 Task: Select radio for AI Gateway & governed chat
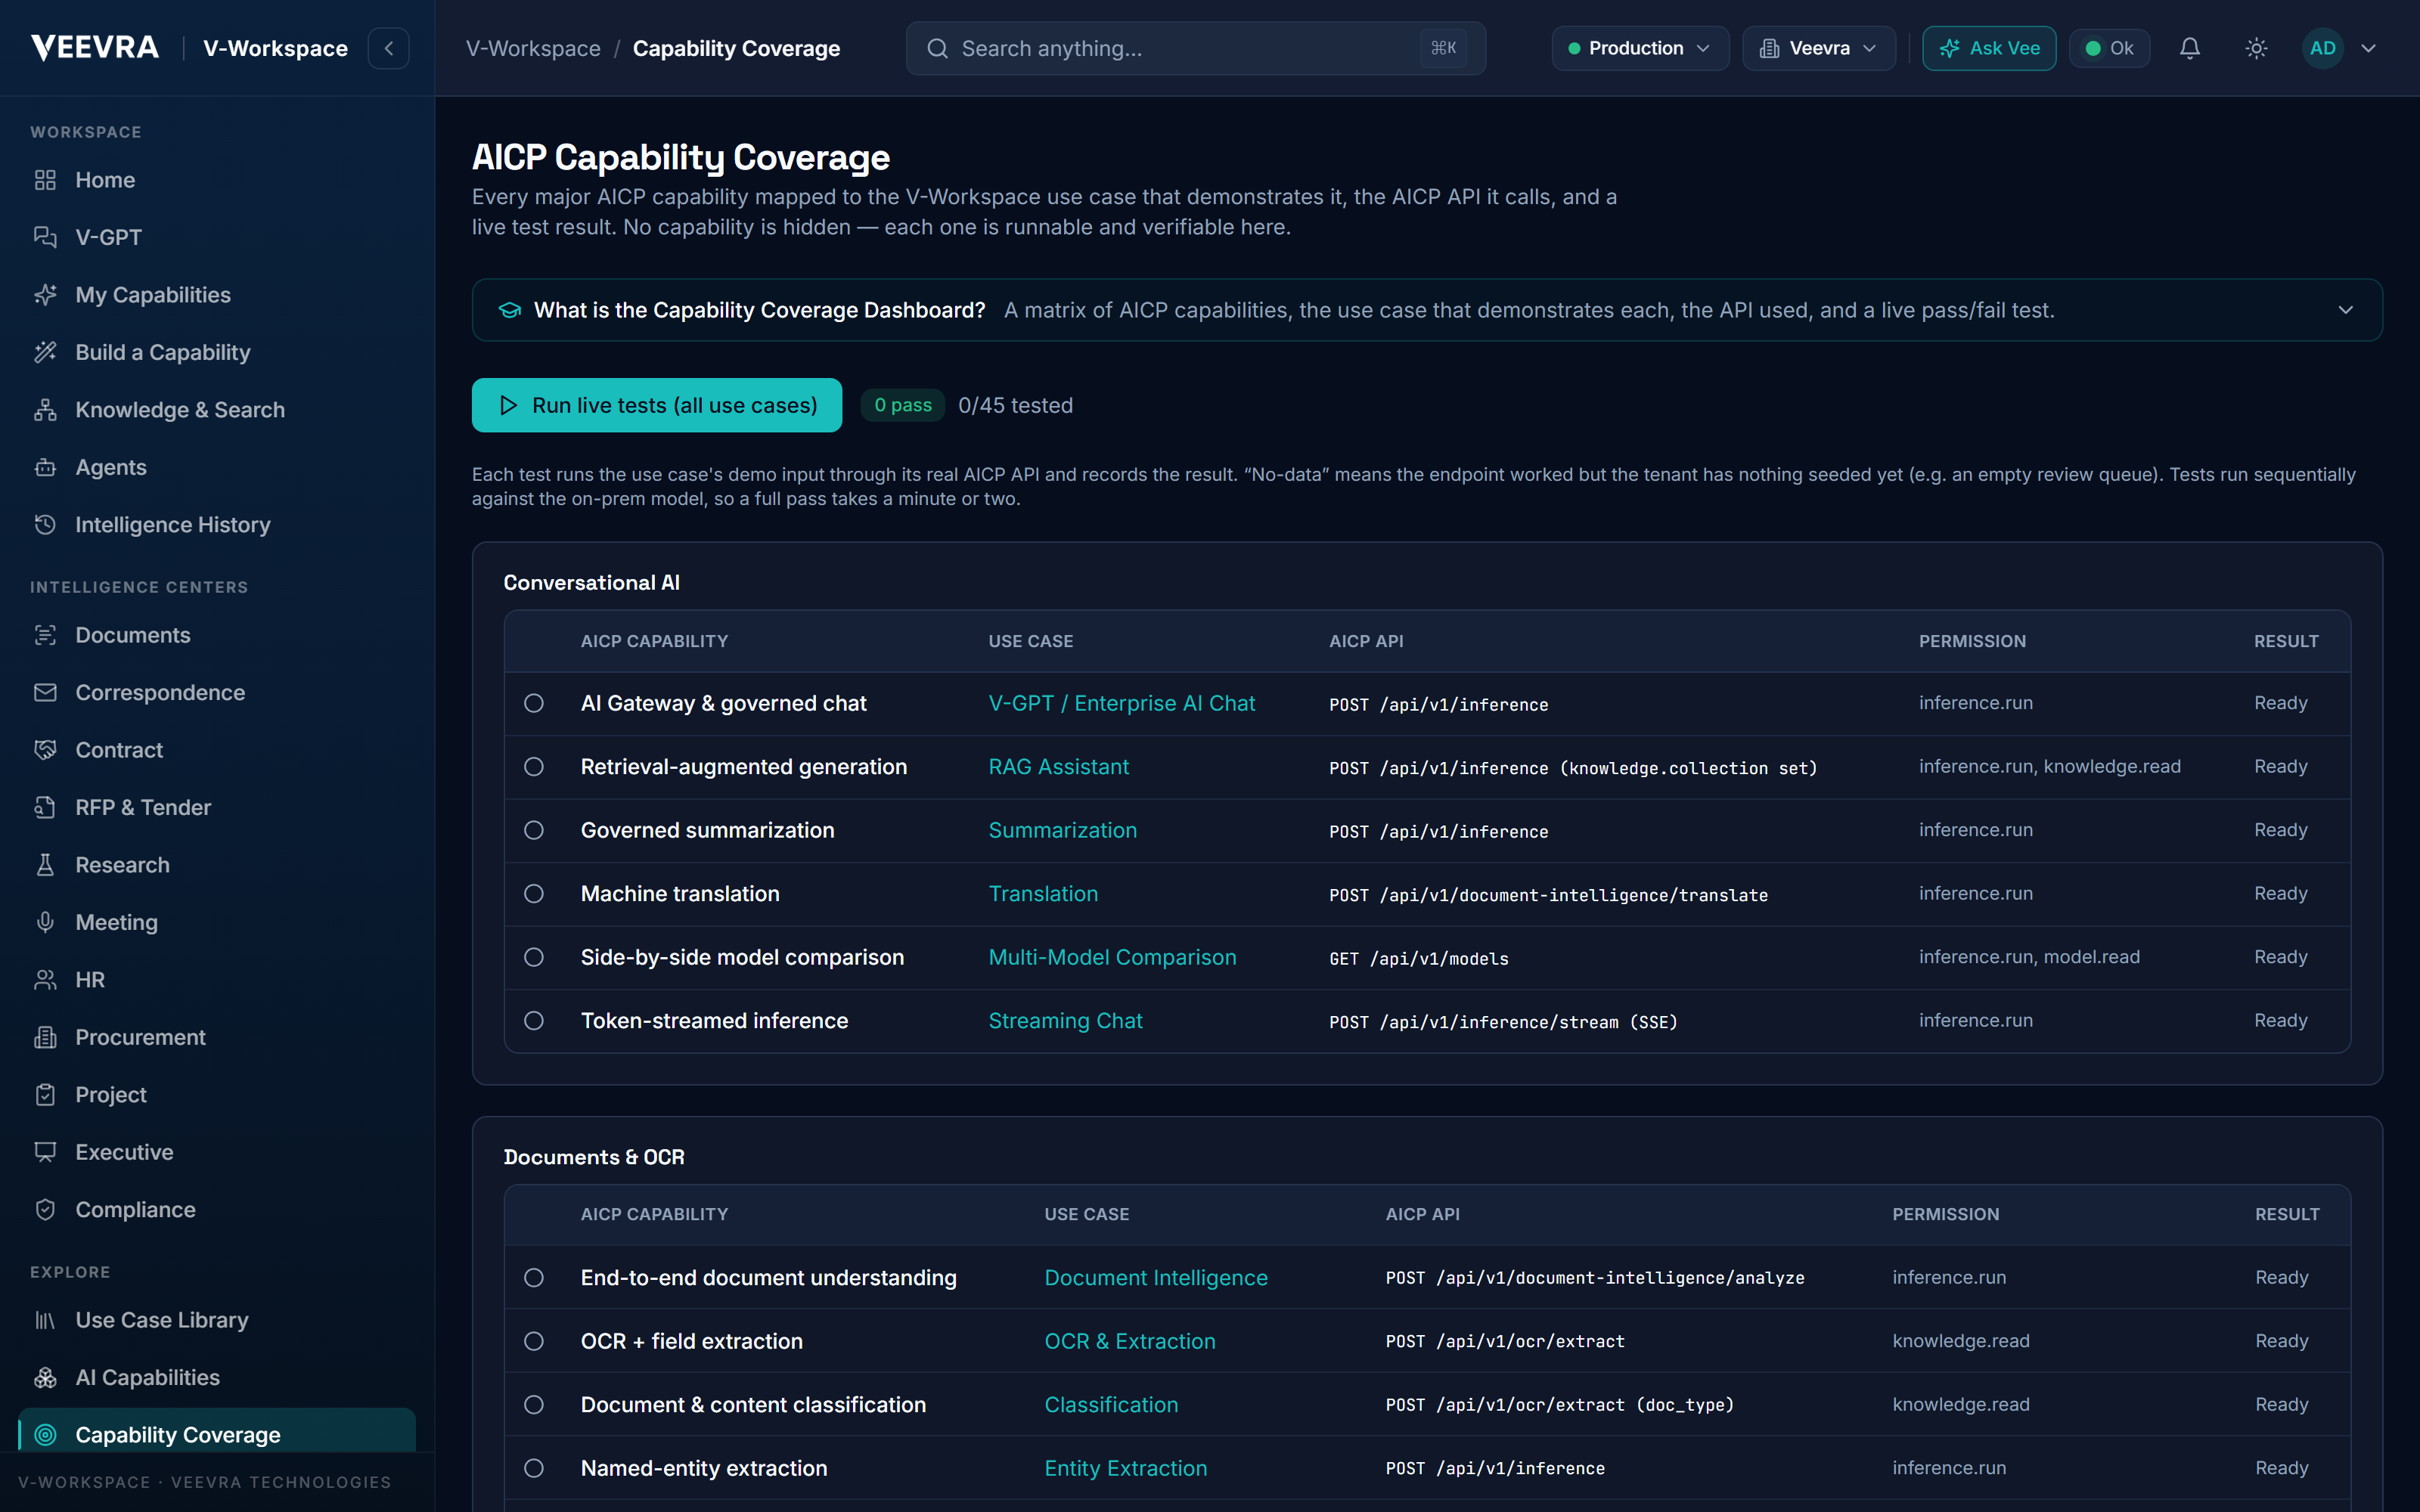(534, 703)
